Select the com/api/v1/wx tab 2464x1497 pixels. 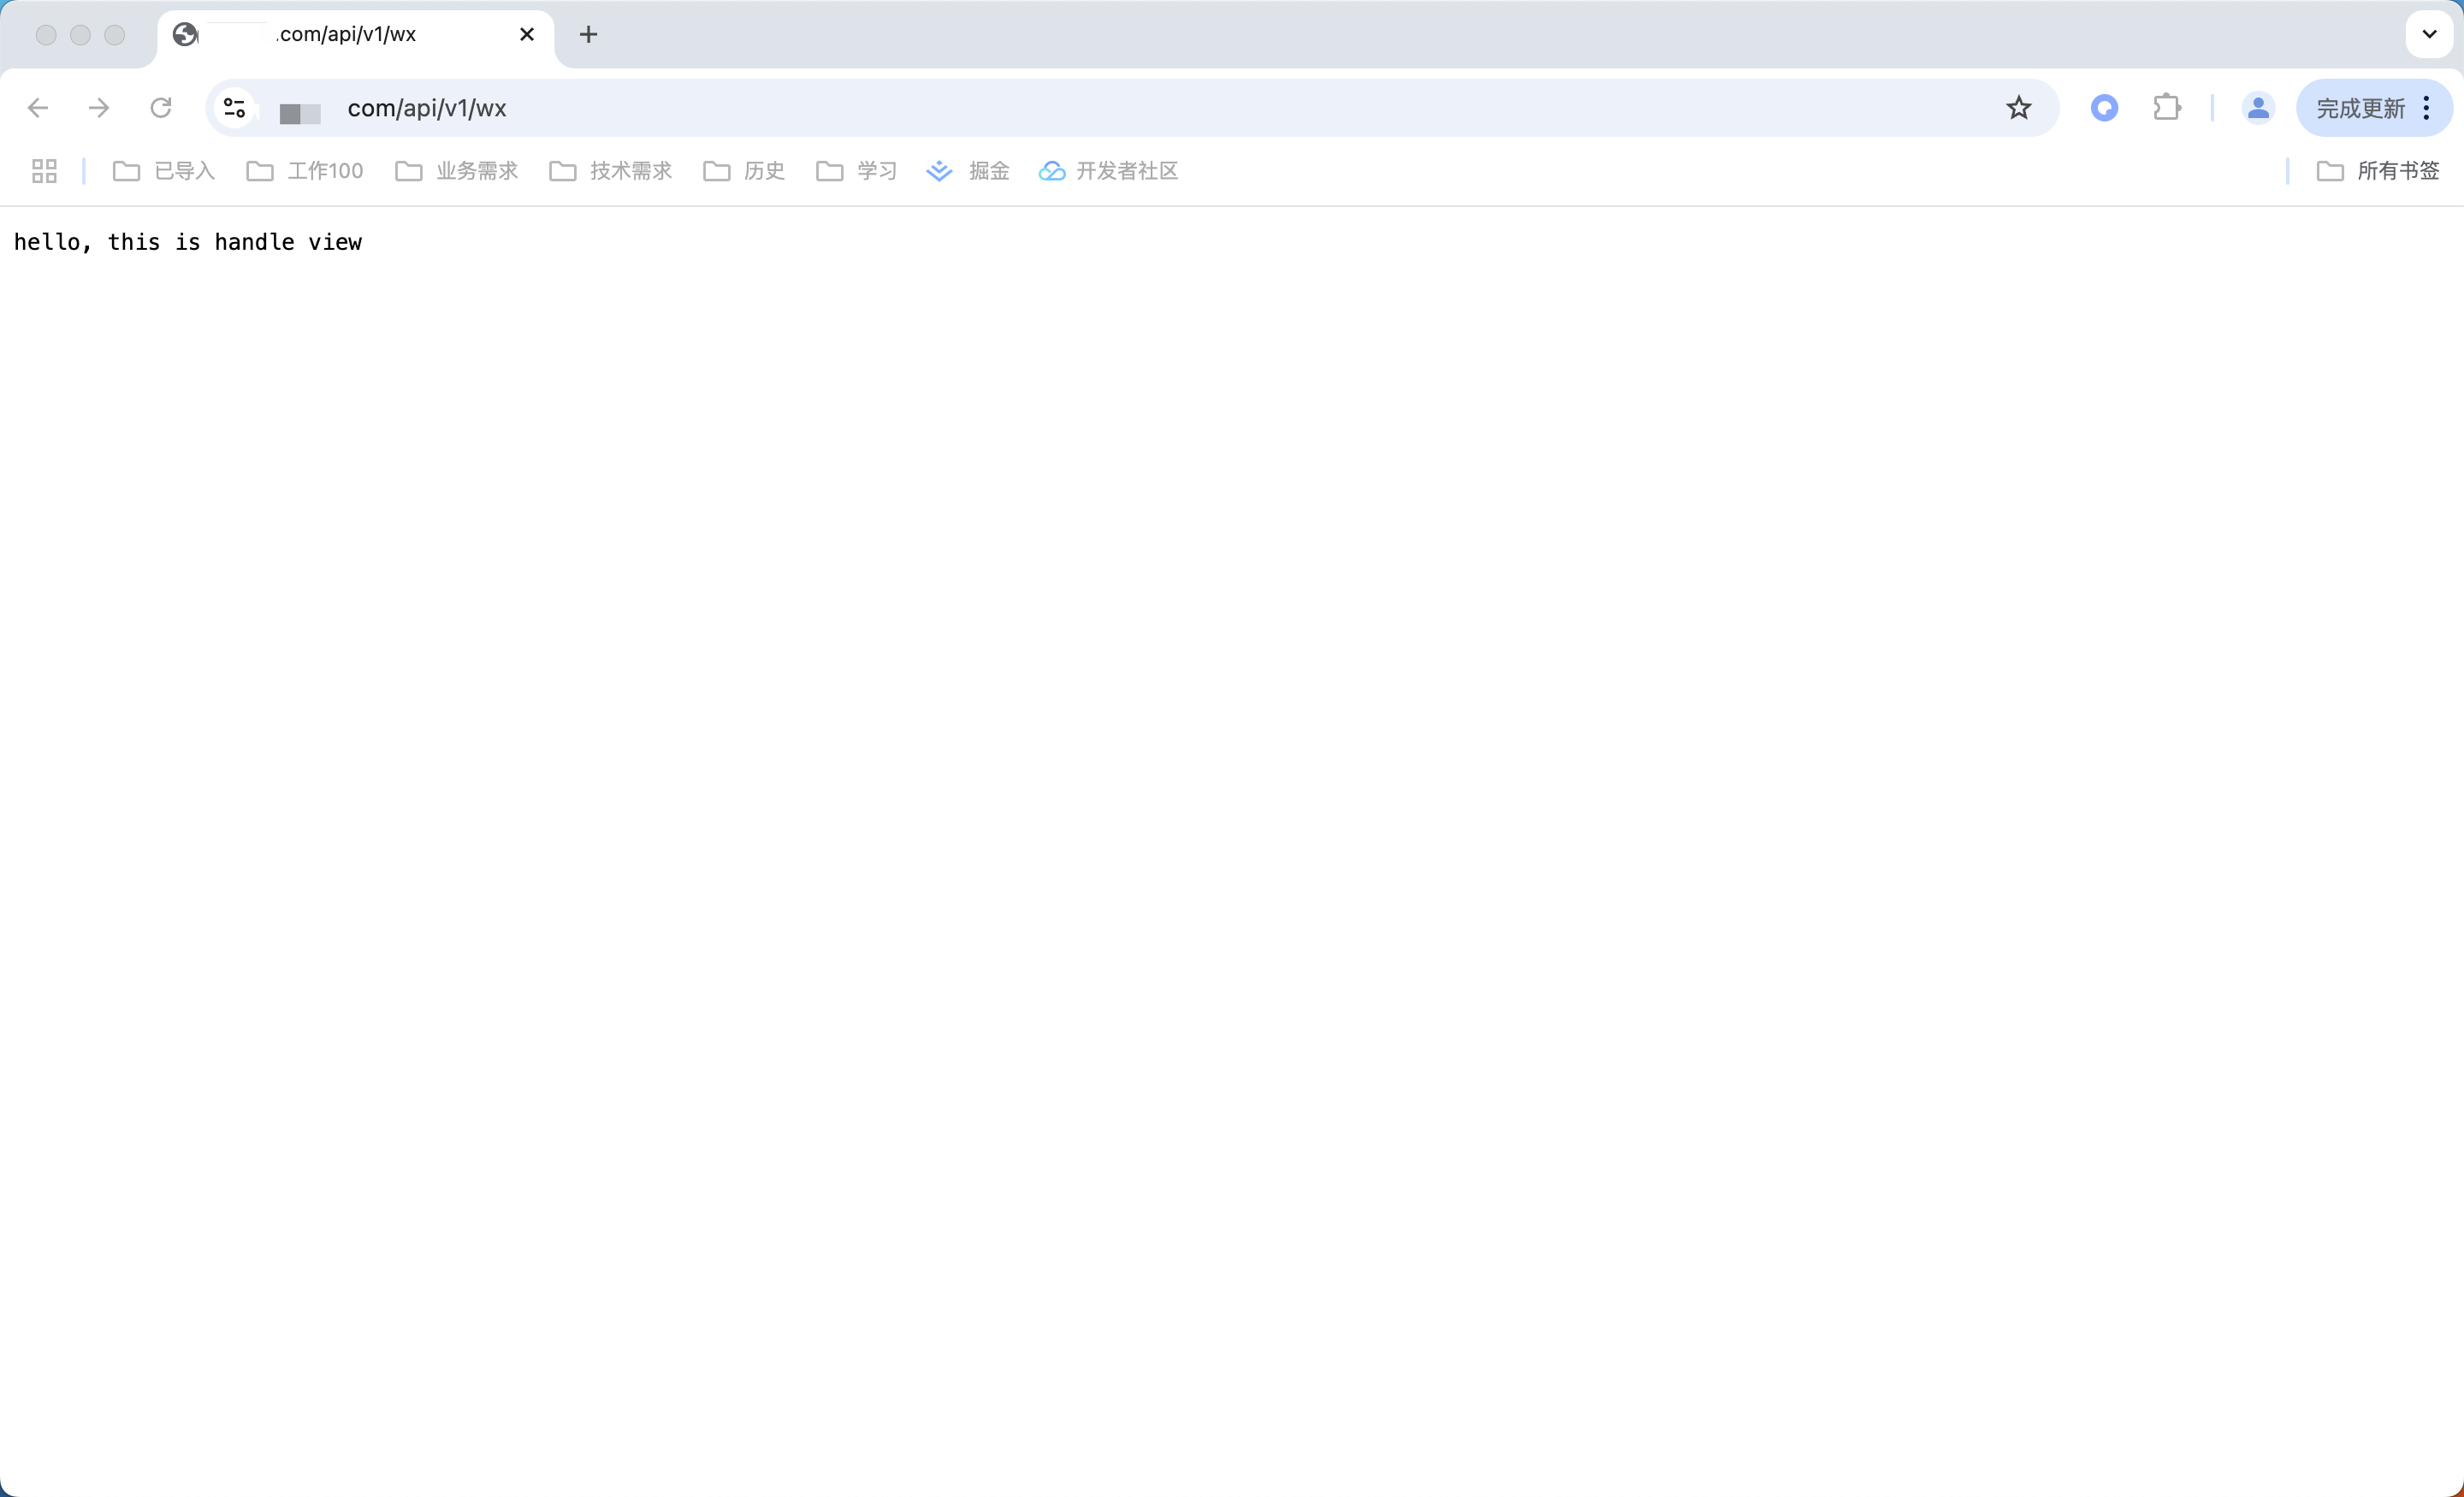[356, 35]
